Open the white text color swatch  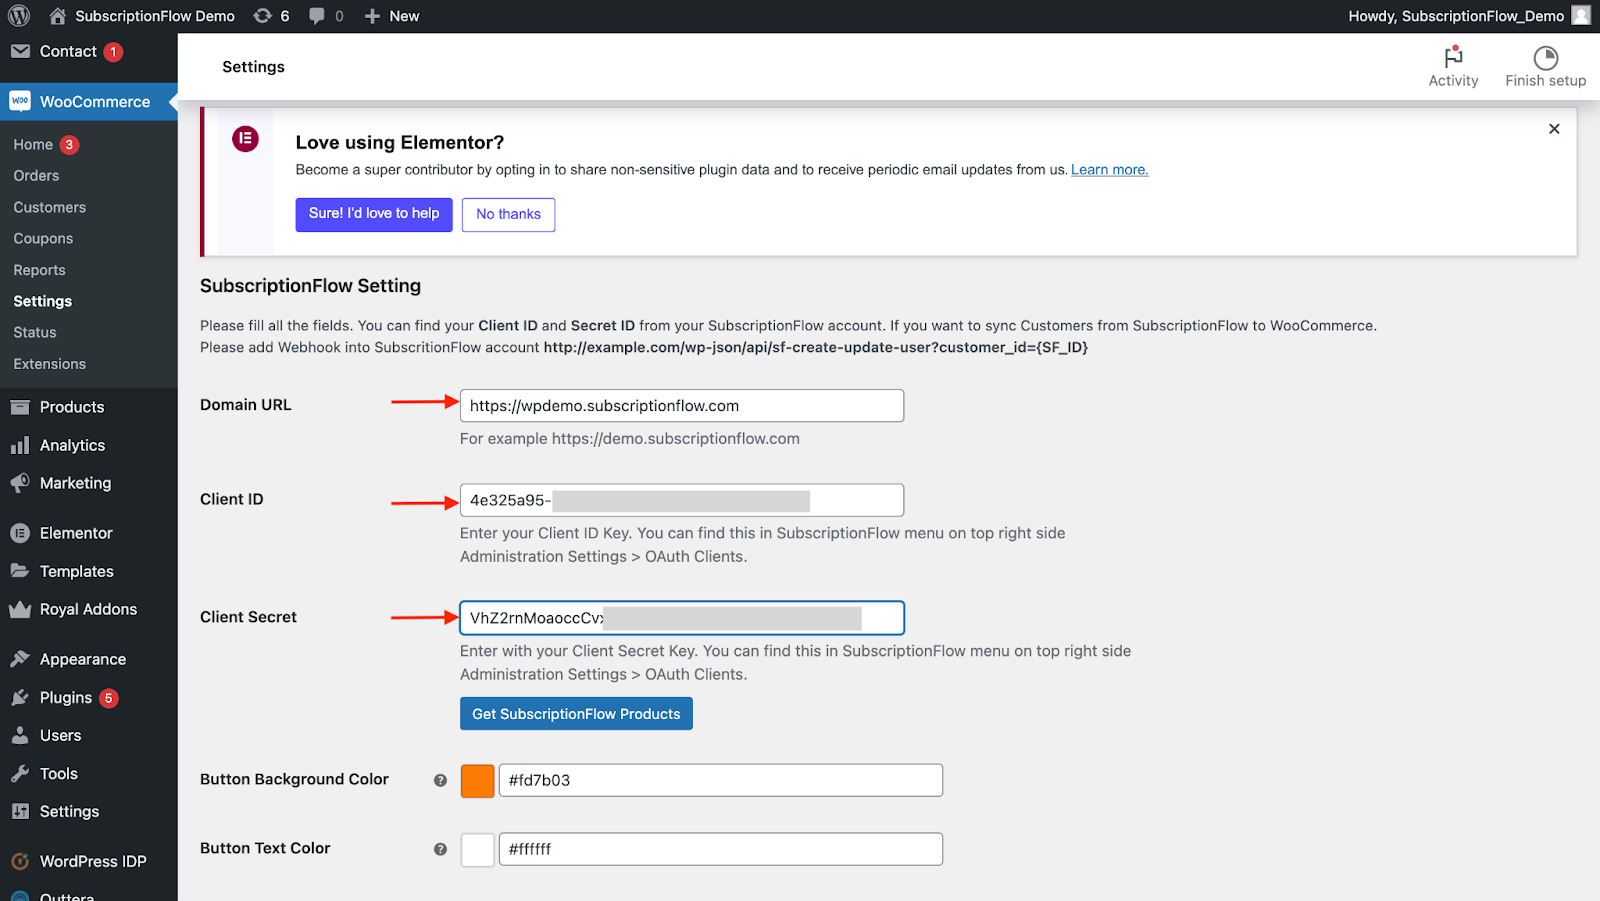478,849
